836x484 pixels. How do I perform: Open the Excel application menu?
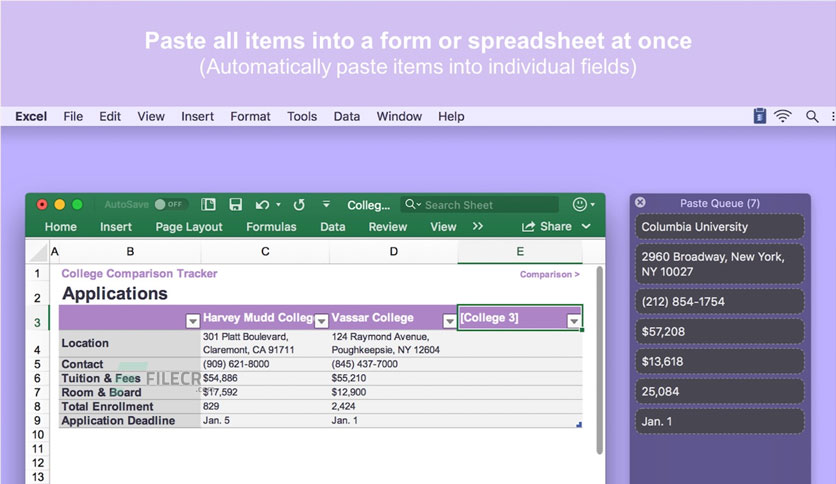31,116
